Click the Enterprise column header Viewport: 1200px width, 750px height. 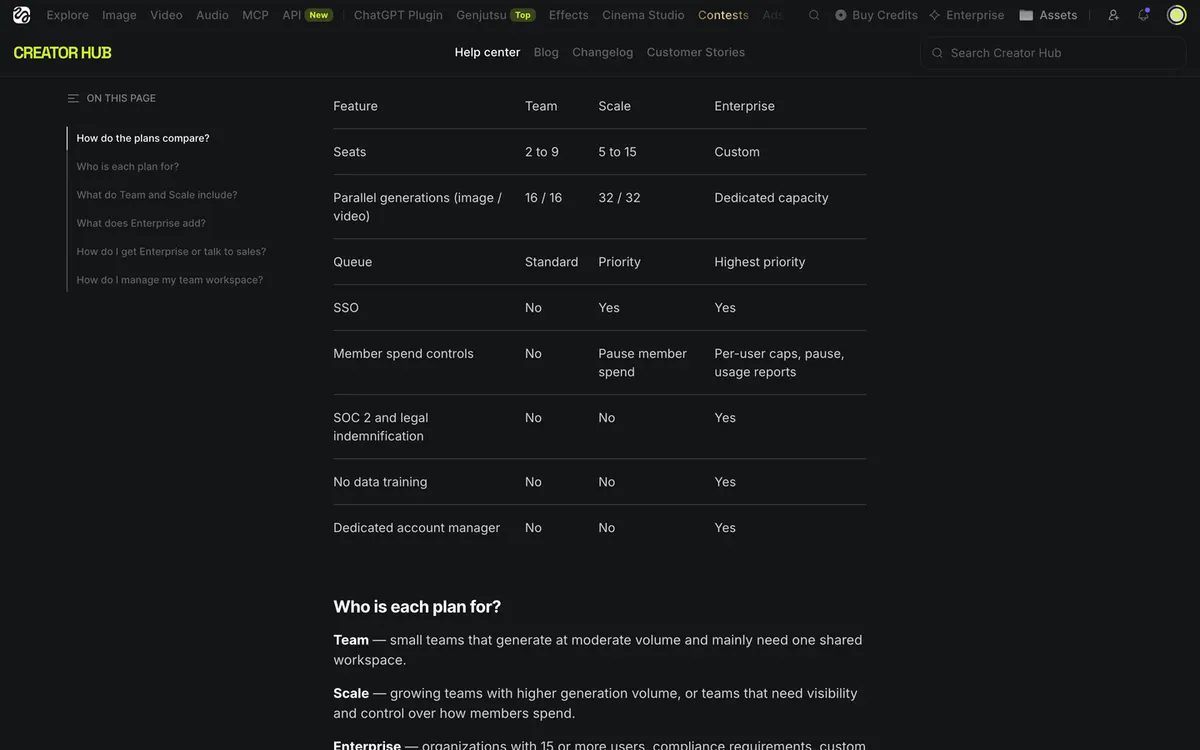click(744, 106)
